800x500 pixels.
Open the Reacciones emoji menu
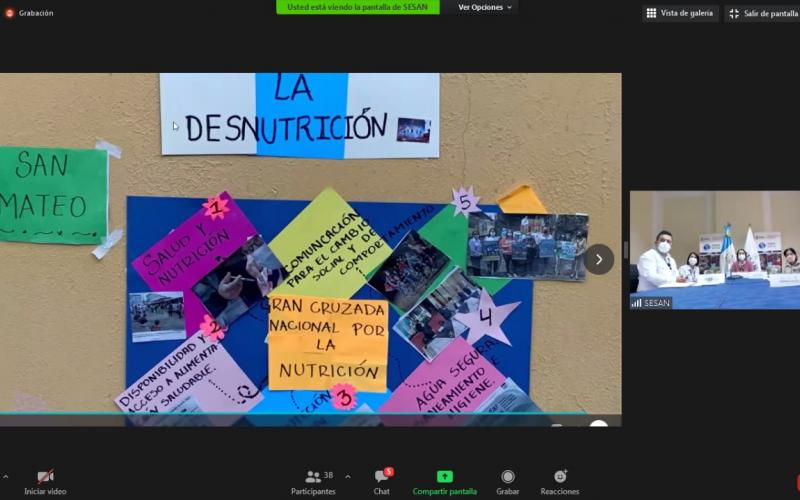click(560, 481)
